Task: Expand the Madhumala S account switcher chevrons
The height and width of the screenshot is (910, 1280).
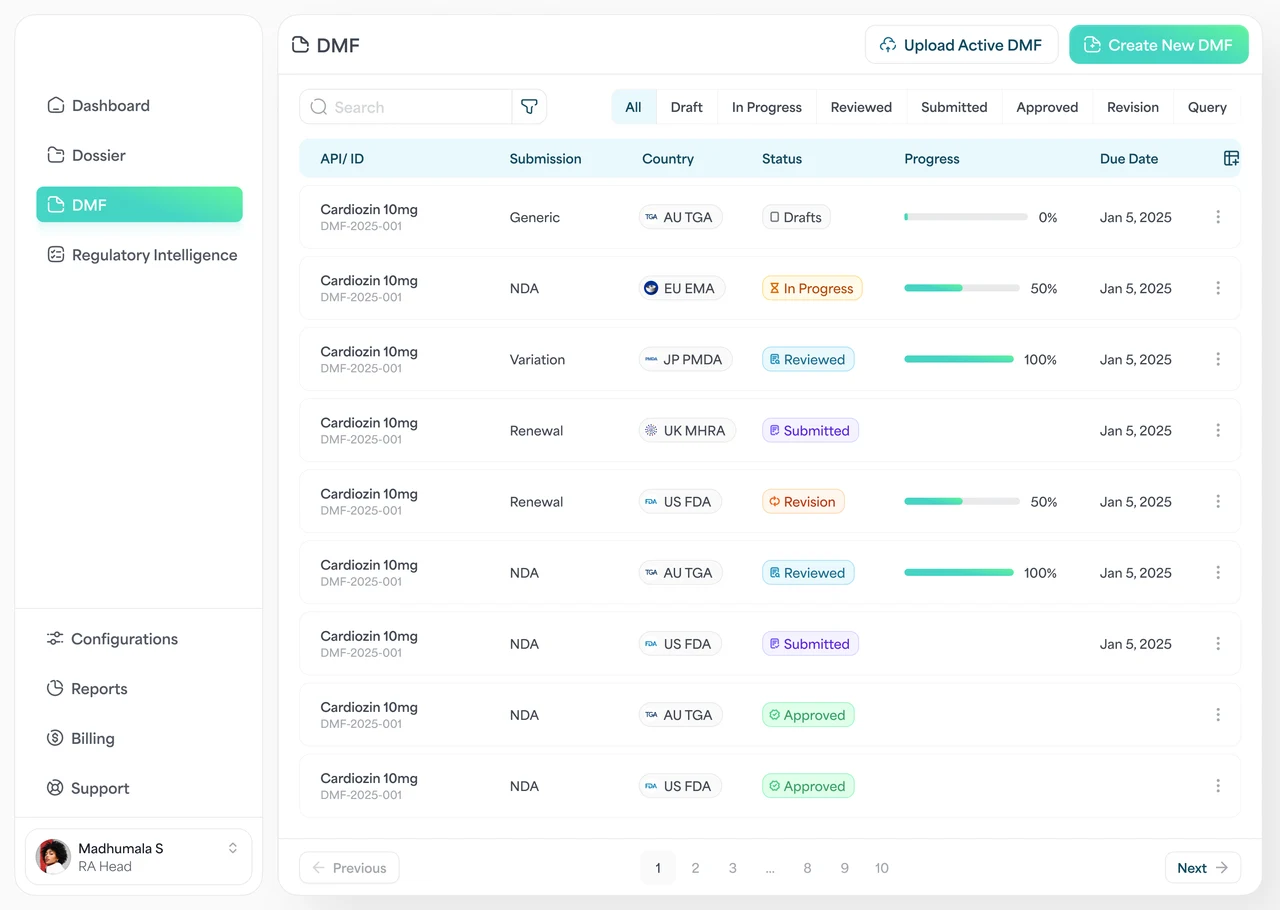Action: click(x=232, y=848)
